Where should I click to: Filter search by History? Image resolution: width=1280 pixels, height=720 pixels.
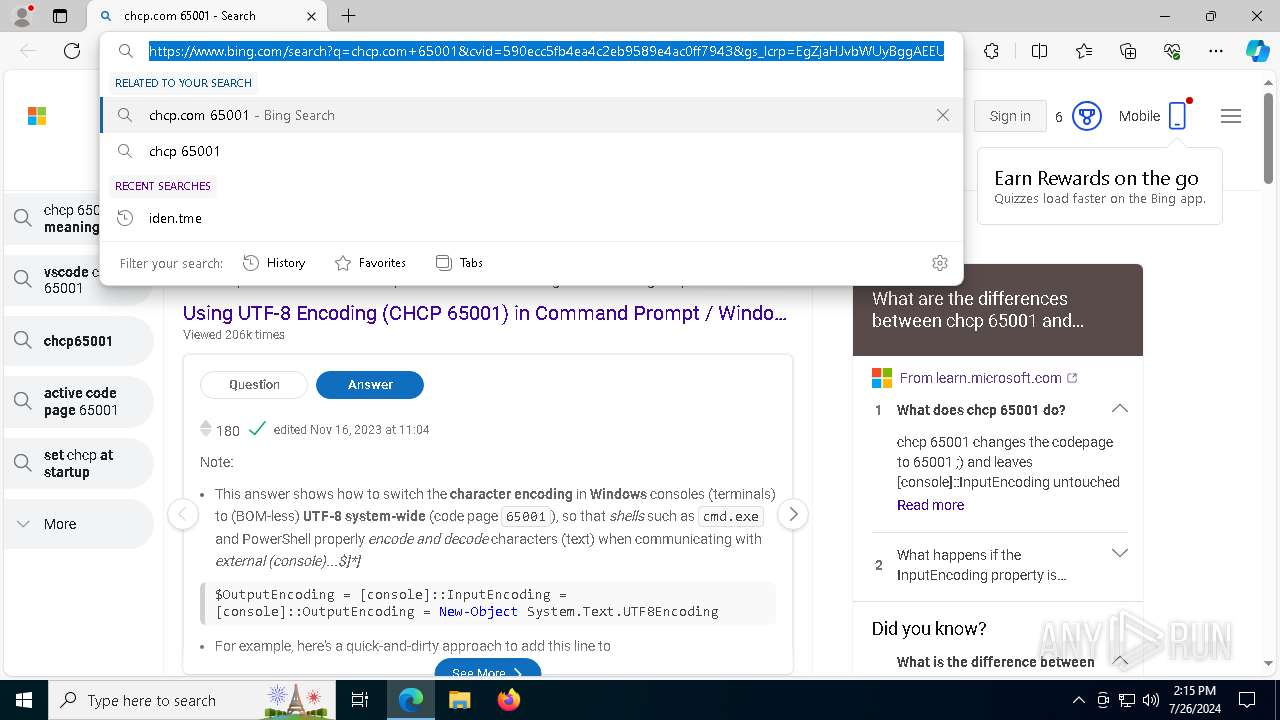pos(274,263)
